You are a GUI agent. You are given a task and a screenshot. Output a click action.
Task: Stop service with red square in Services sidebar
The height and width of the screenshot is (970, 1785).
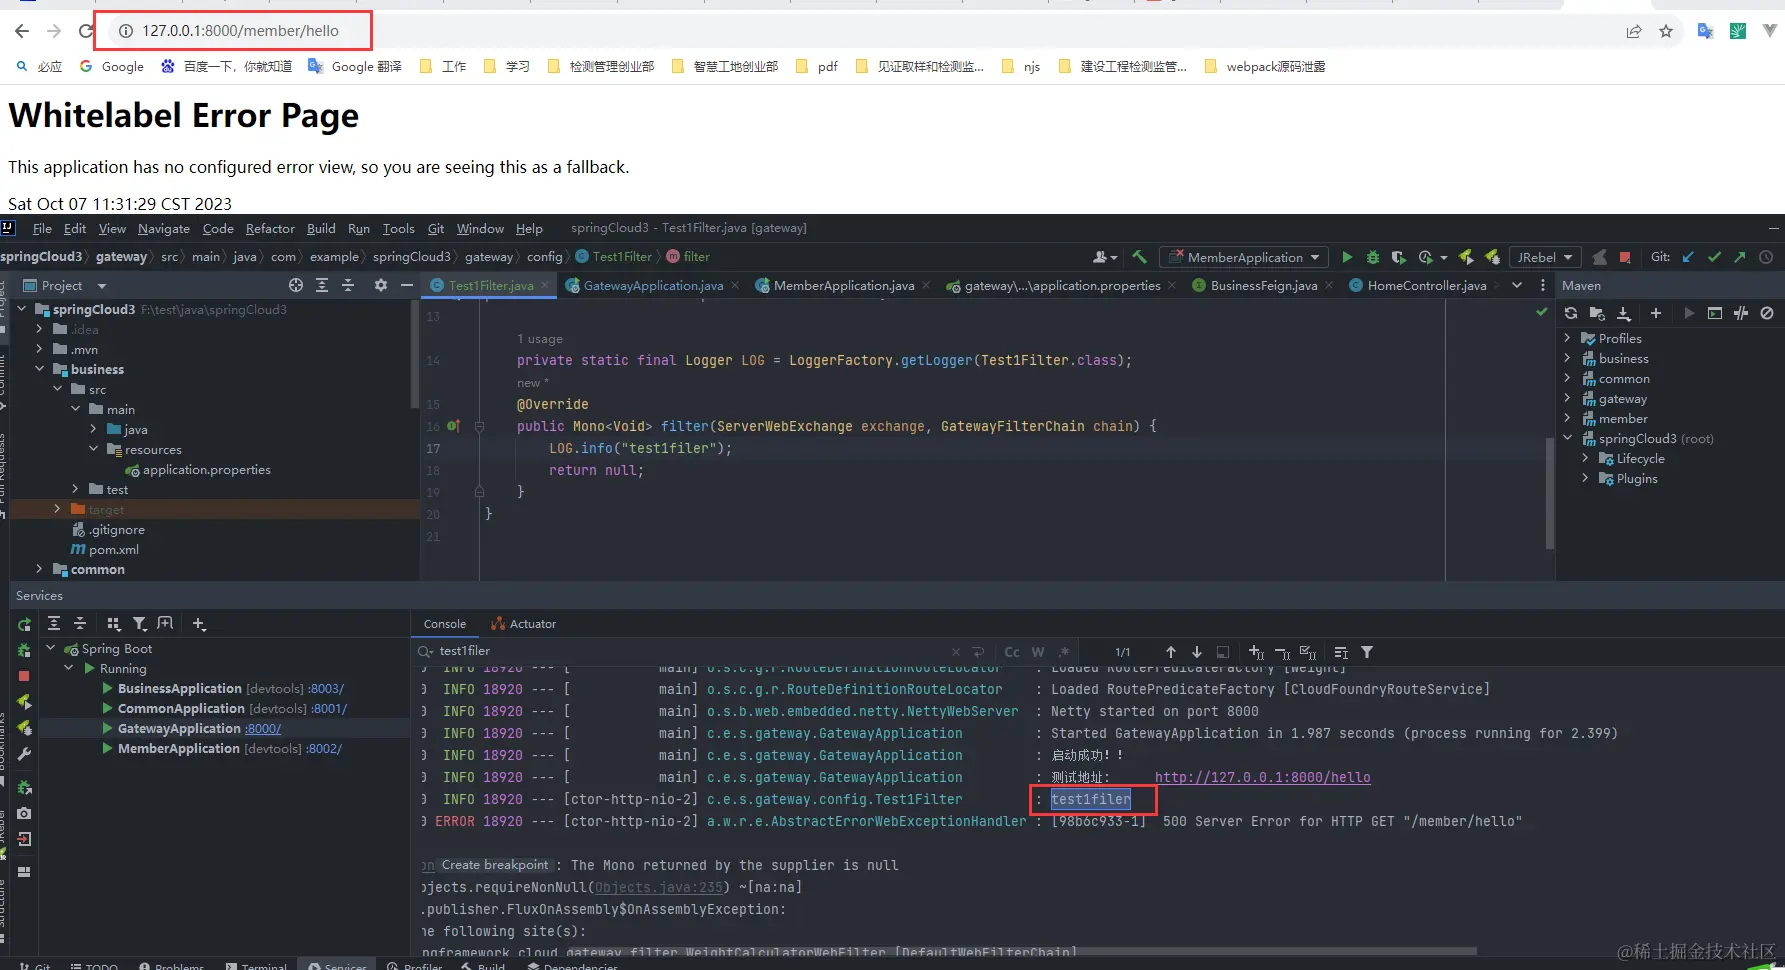(x=24, y=676)
